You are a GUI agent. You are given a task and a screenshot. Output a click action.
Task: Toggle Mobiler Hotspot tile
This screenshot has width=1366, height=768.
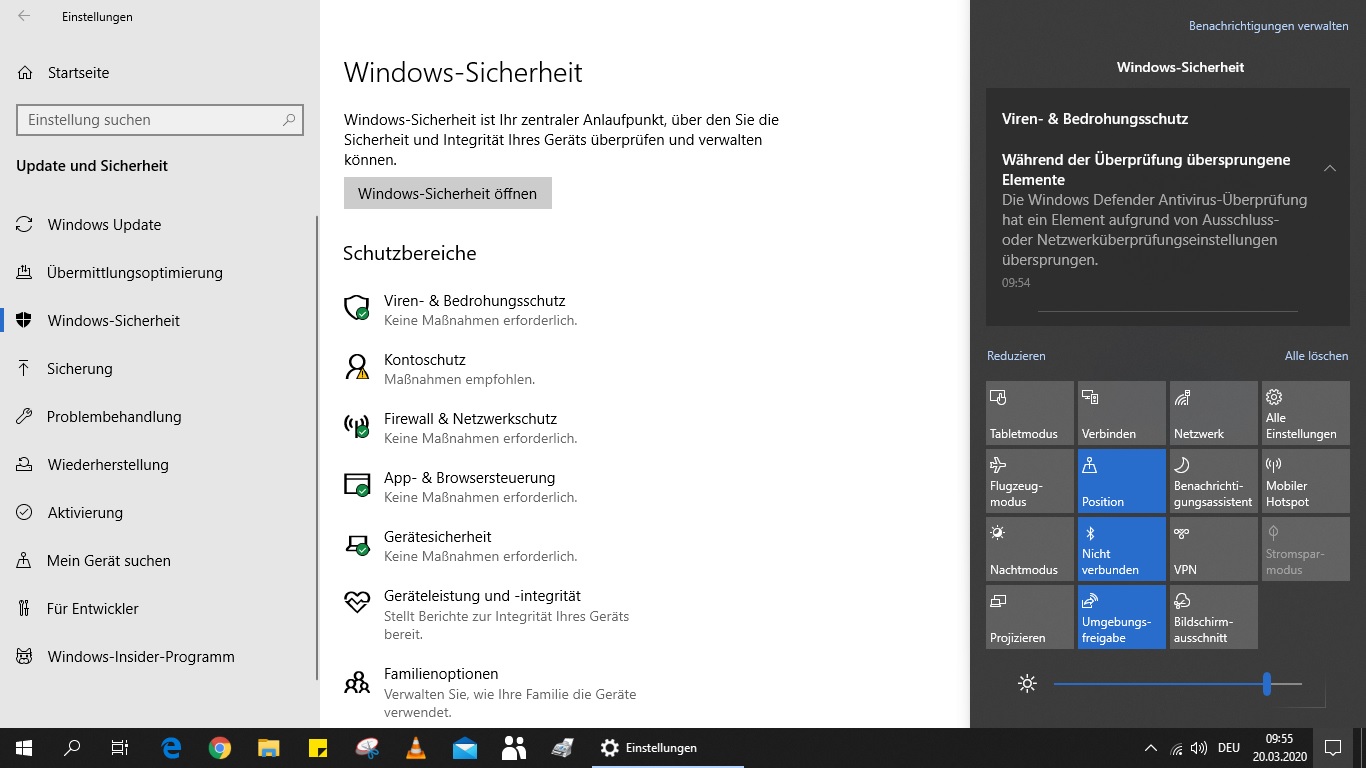click(1306, 481)
